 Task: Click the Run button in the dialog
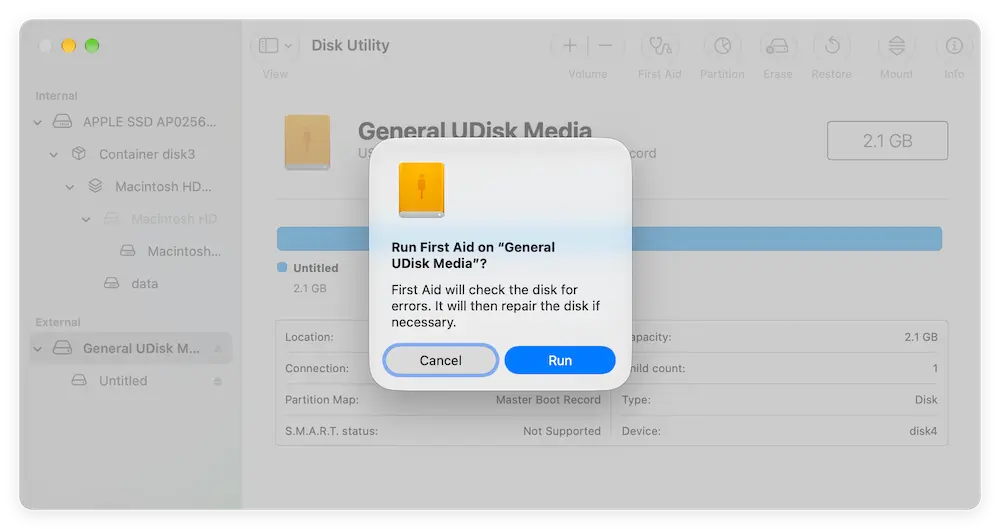pyautogui.click(x=559, y=360)
